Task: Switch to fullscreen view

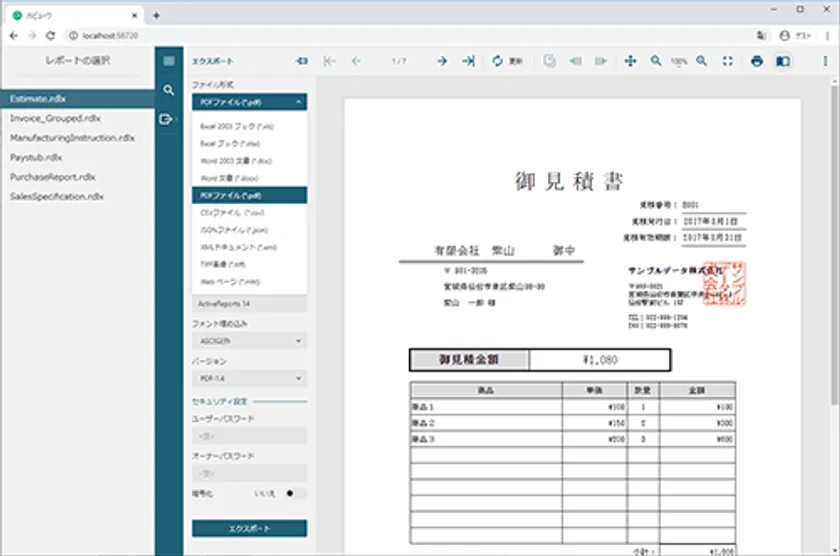Action: click(x=728, y=61)
